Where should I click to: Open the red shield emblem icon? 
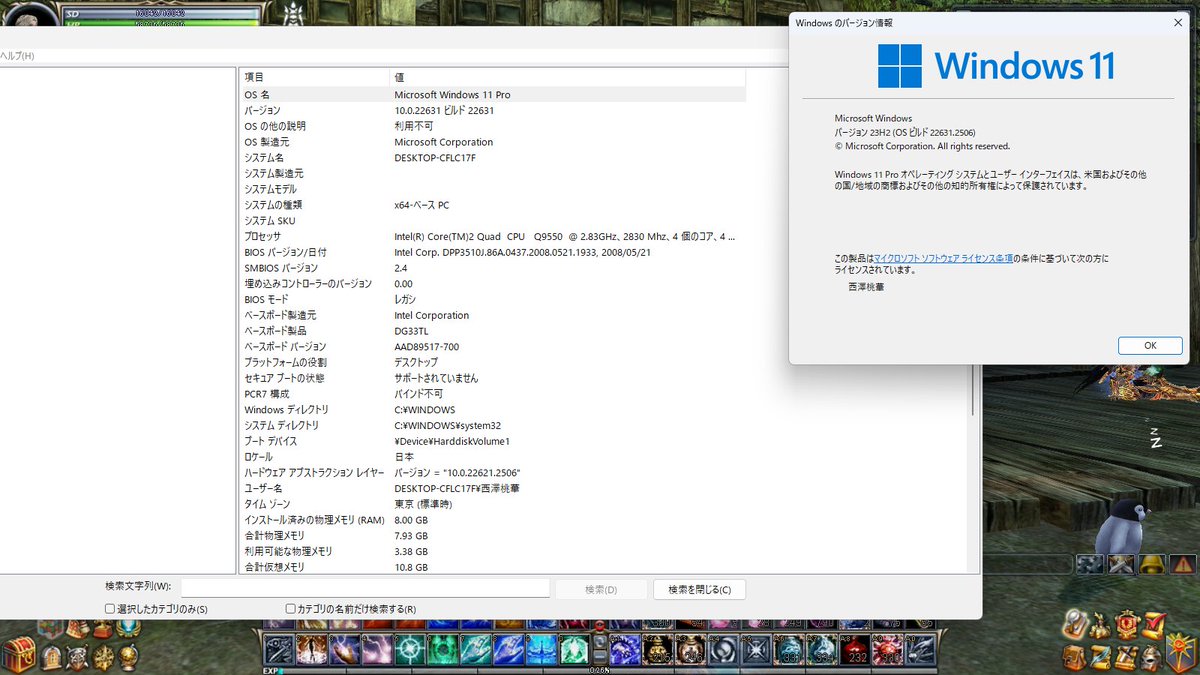click(1127, 624)
